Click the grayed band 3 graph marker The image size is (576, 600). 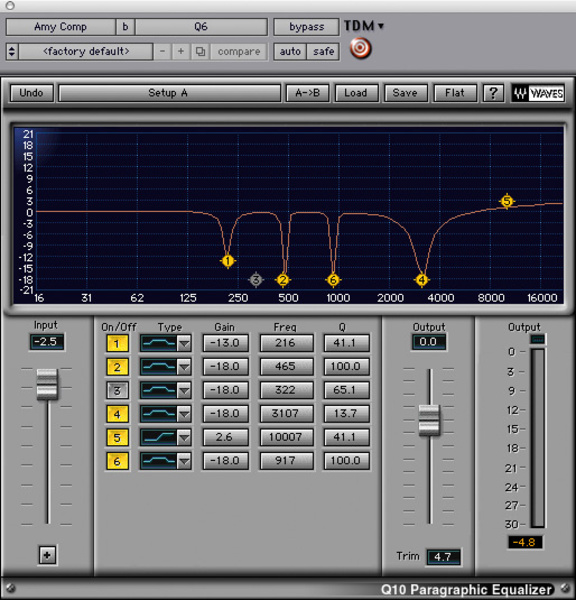(x=256, y=280)
